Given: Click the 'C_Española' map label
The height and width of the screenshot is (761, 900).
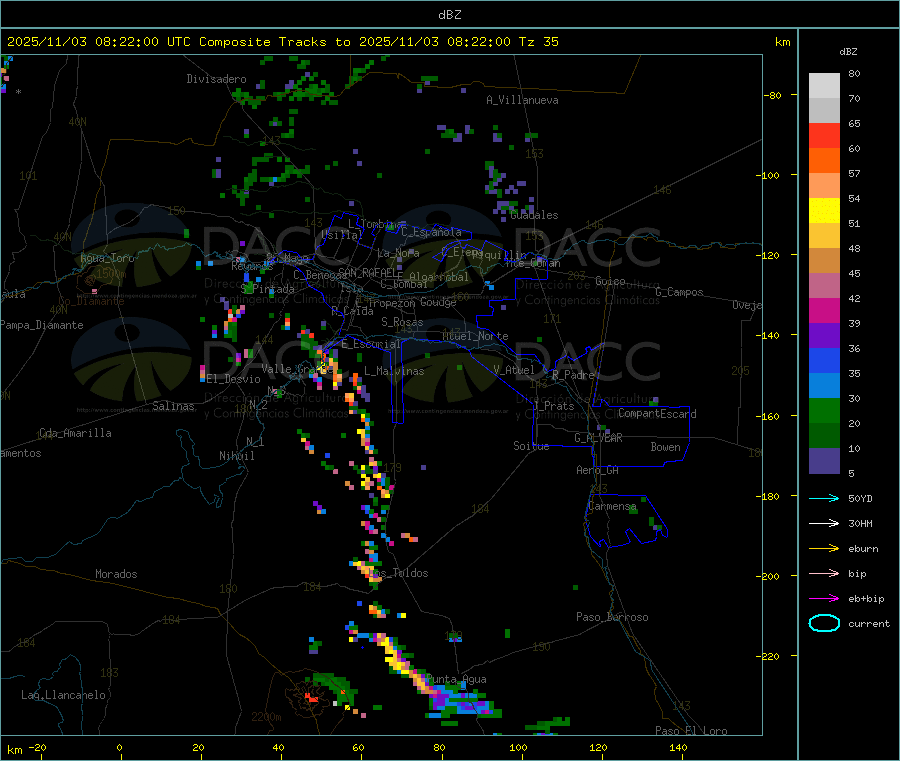Looking at the screenshot, I should tap(432, 232).
